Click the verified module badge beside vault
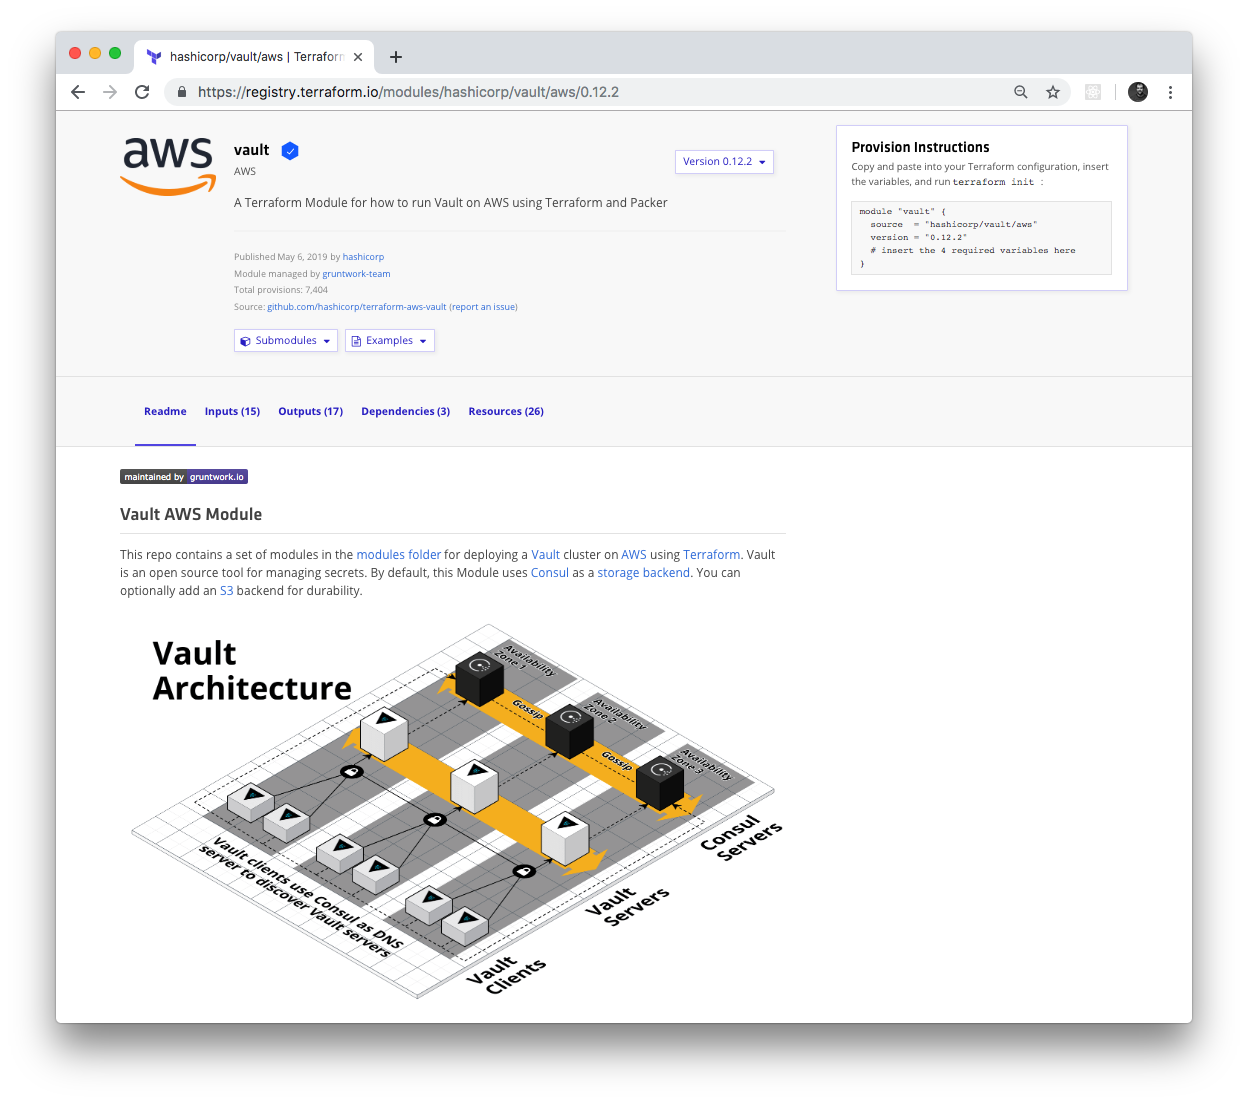 tap(290, 150)
